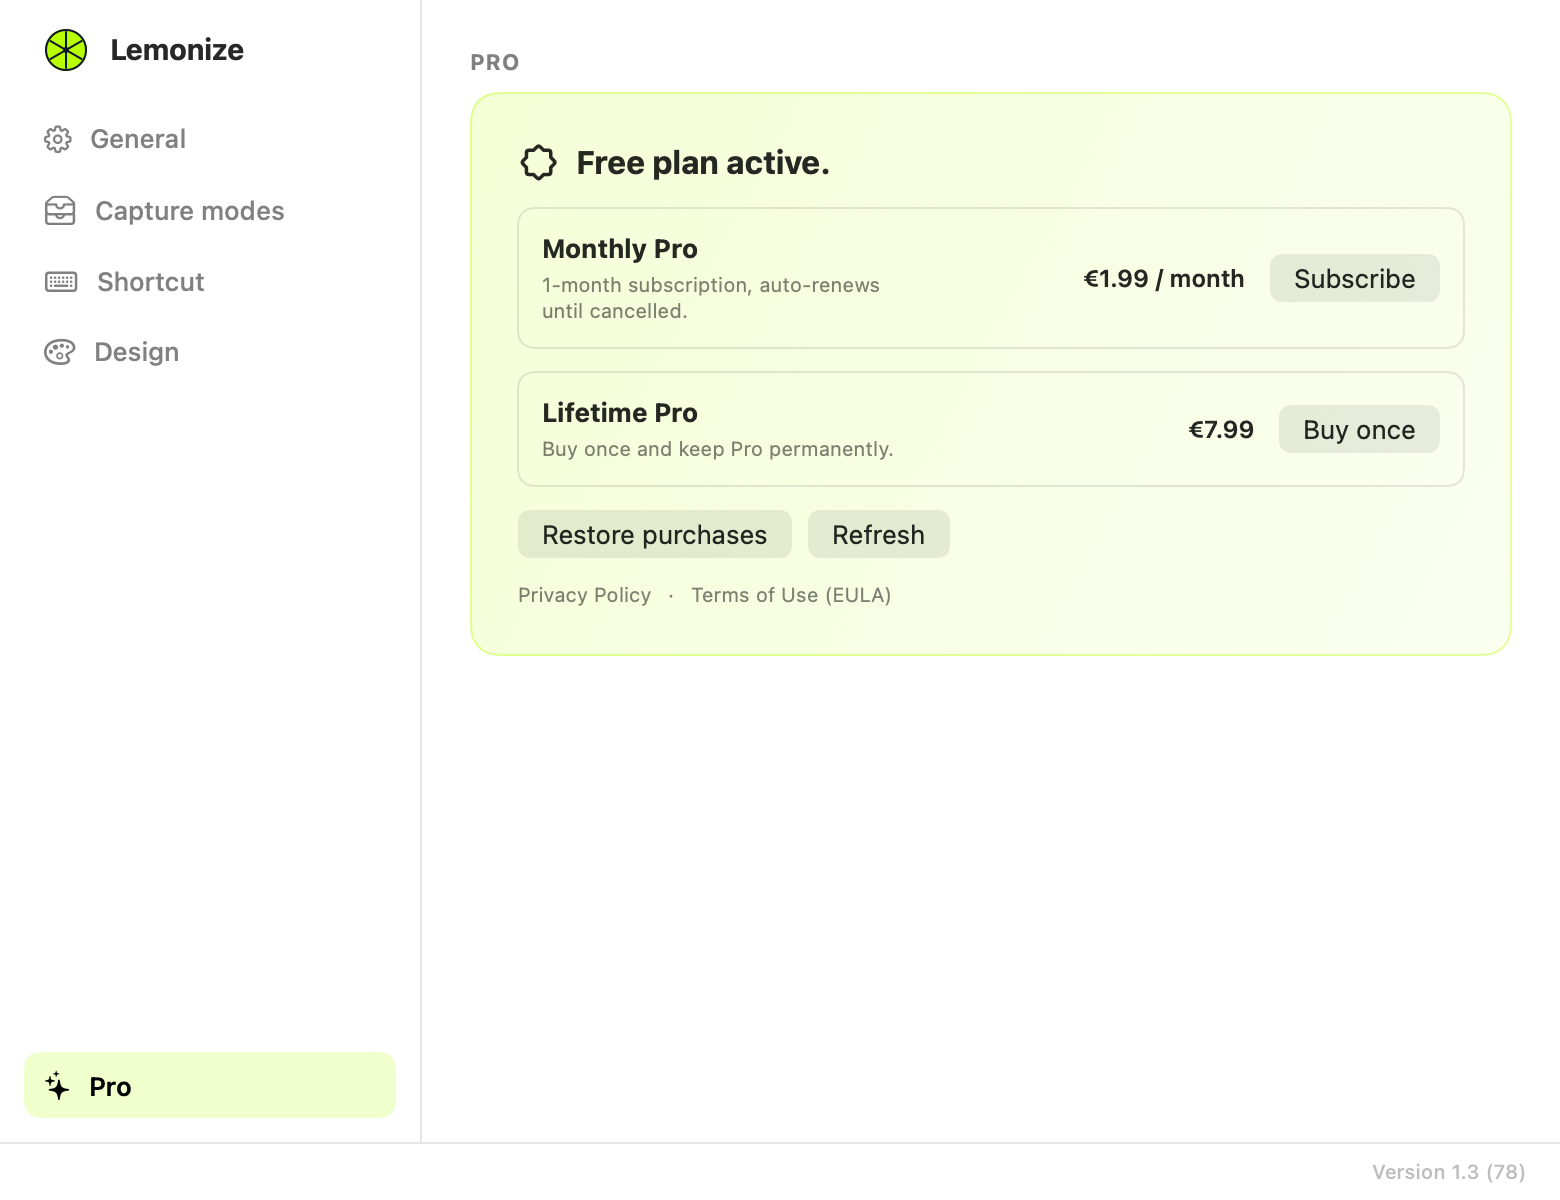Viewport: 1560px width, 1200px height.
Task: Click 'Version 1.3 (78)' label
Action: point(1448,1172)
